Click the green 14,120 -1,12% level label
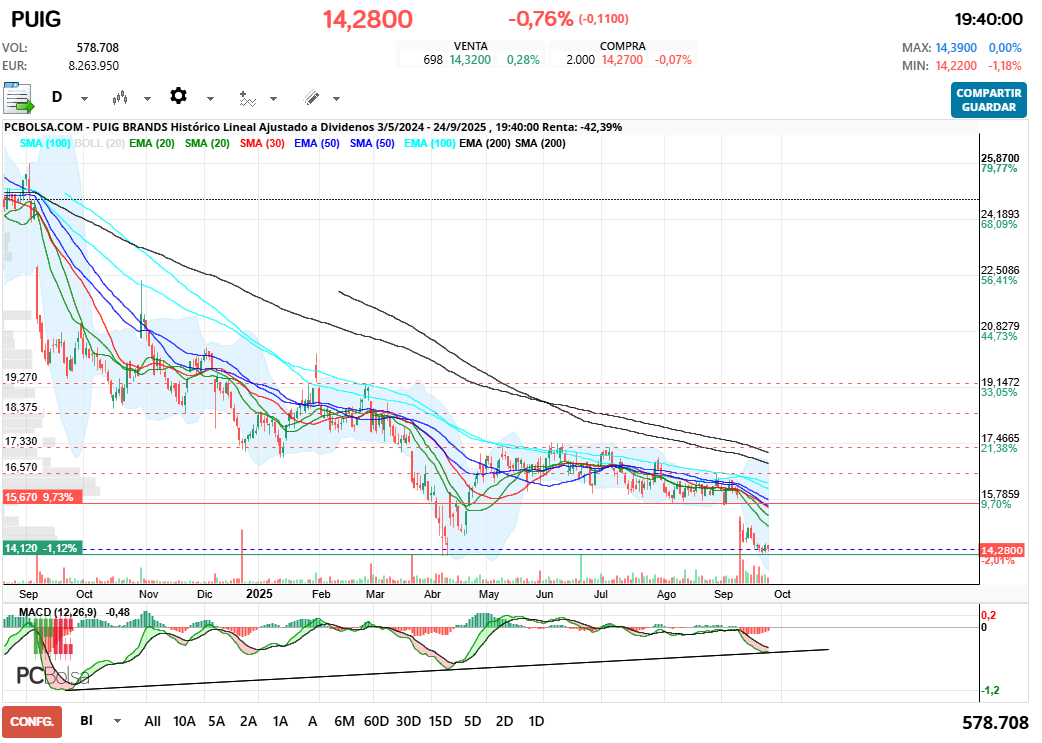 43,548
